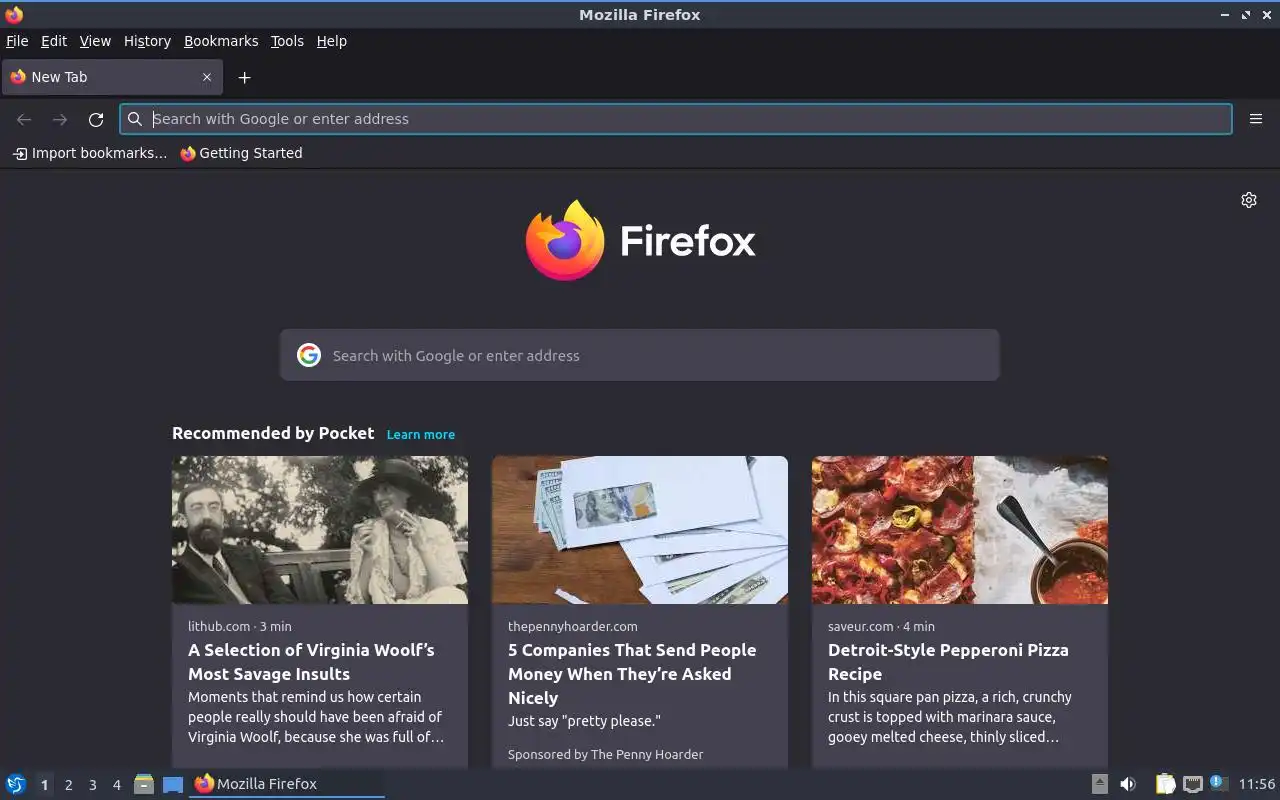This screenshot has height=800, width=1280.
Task: Click the back navigation arrow
Action: tap(24, 119)
